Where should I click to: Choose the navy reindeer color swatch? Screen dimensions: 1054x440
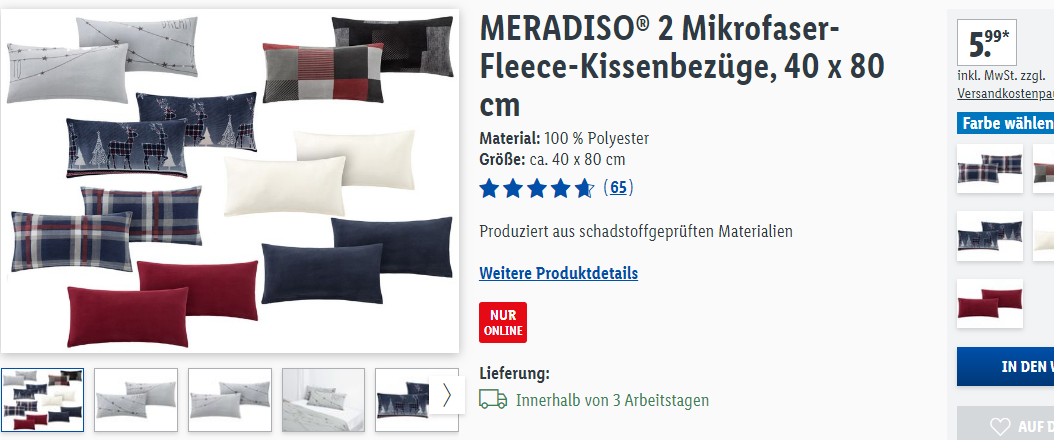point(989,236)
